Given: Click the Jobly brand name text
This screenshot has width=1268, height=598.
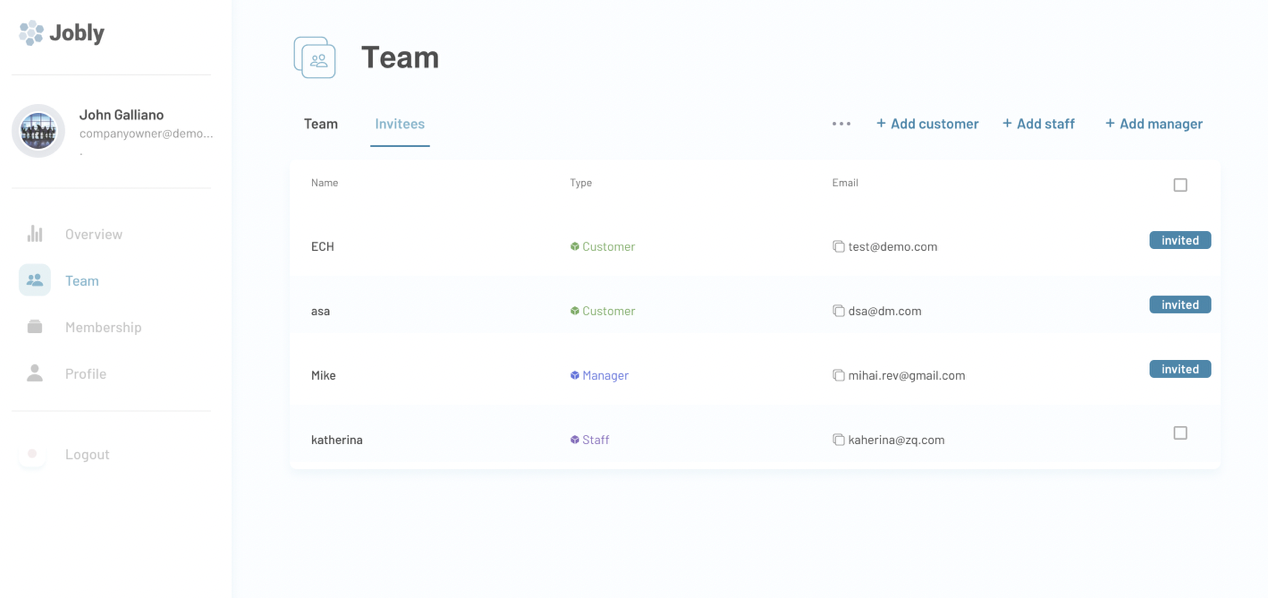Looking at the screenshot, I should (77, 33).
